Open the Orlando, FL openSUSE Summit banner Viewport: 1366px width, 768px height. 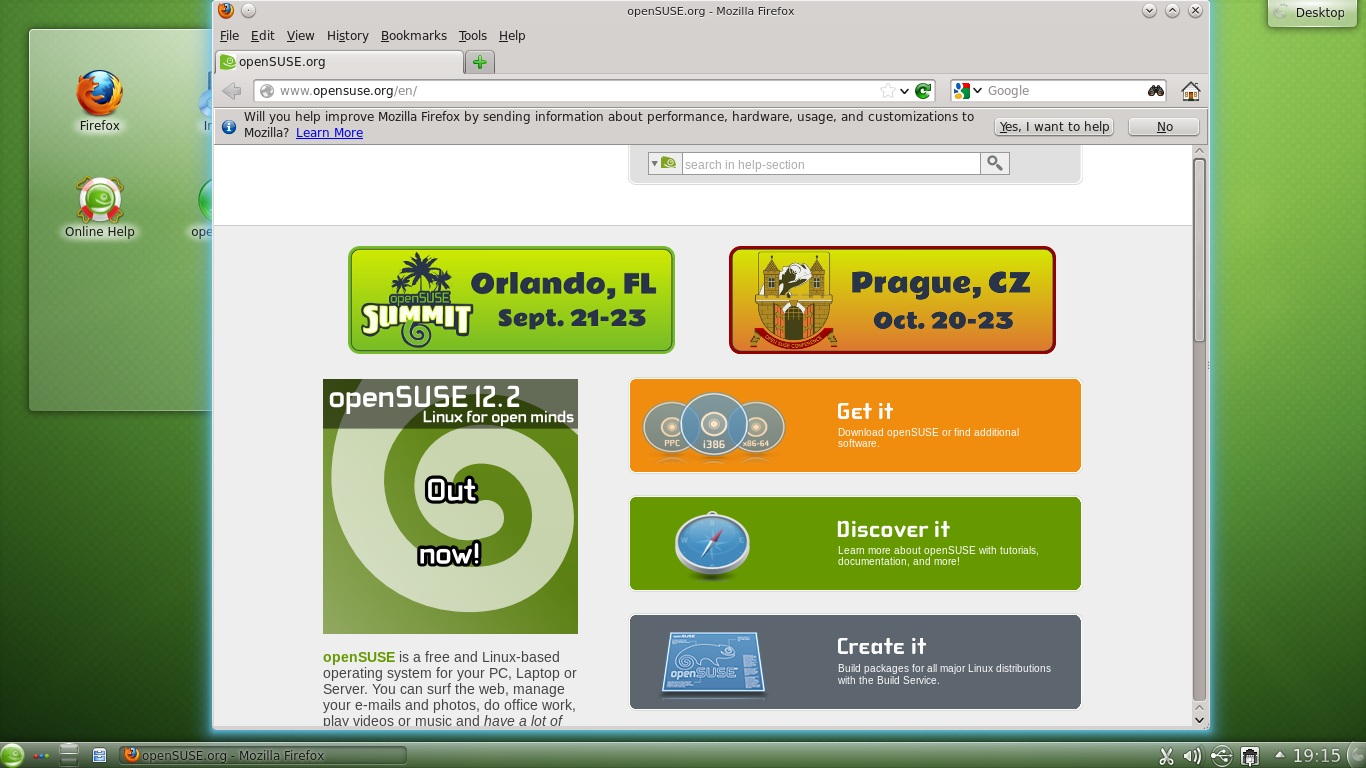click(x=511, y=300)
